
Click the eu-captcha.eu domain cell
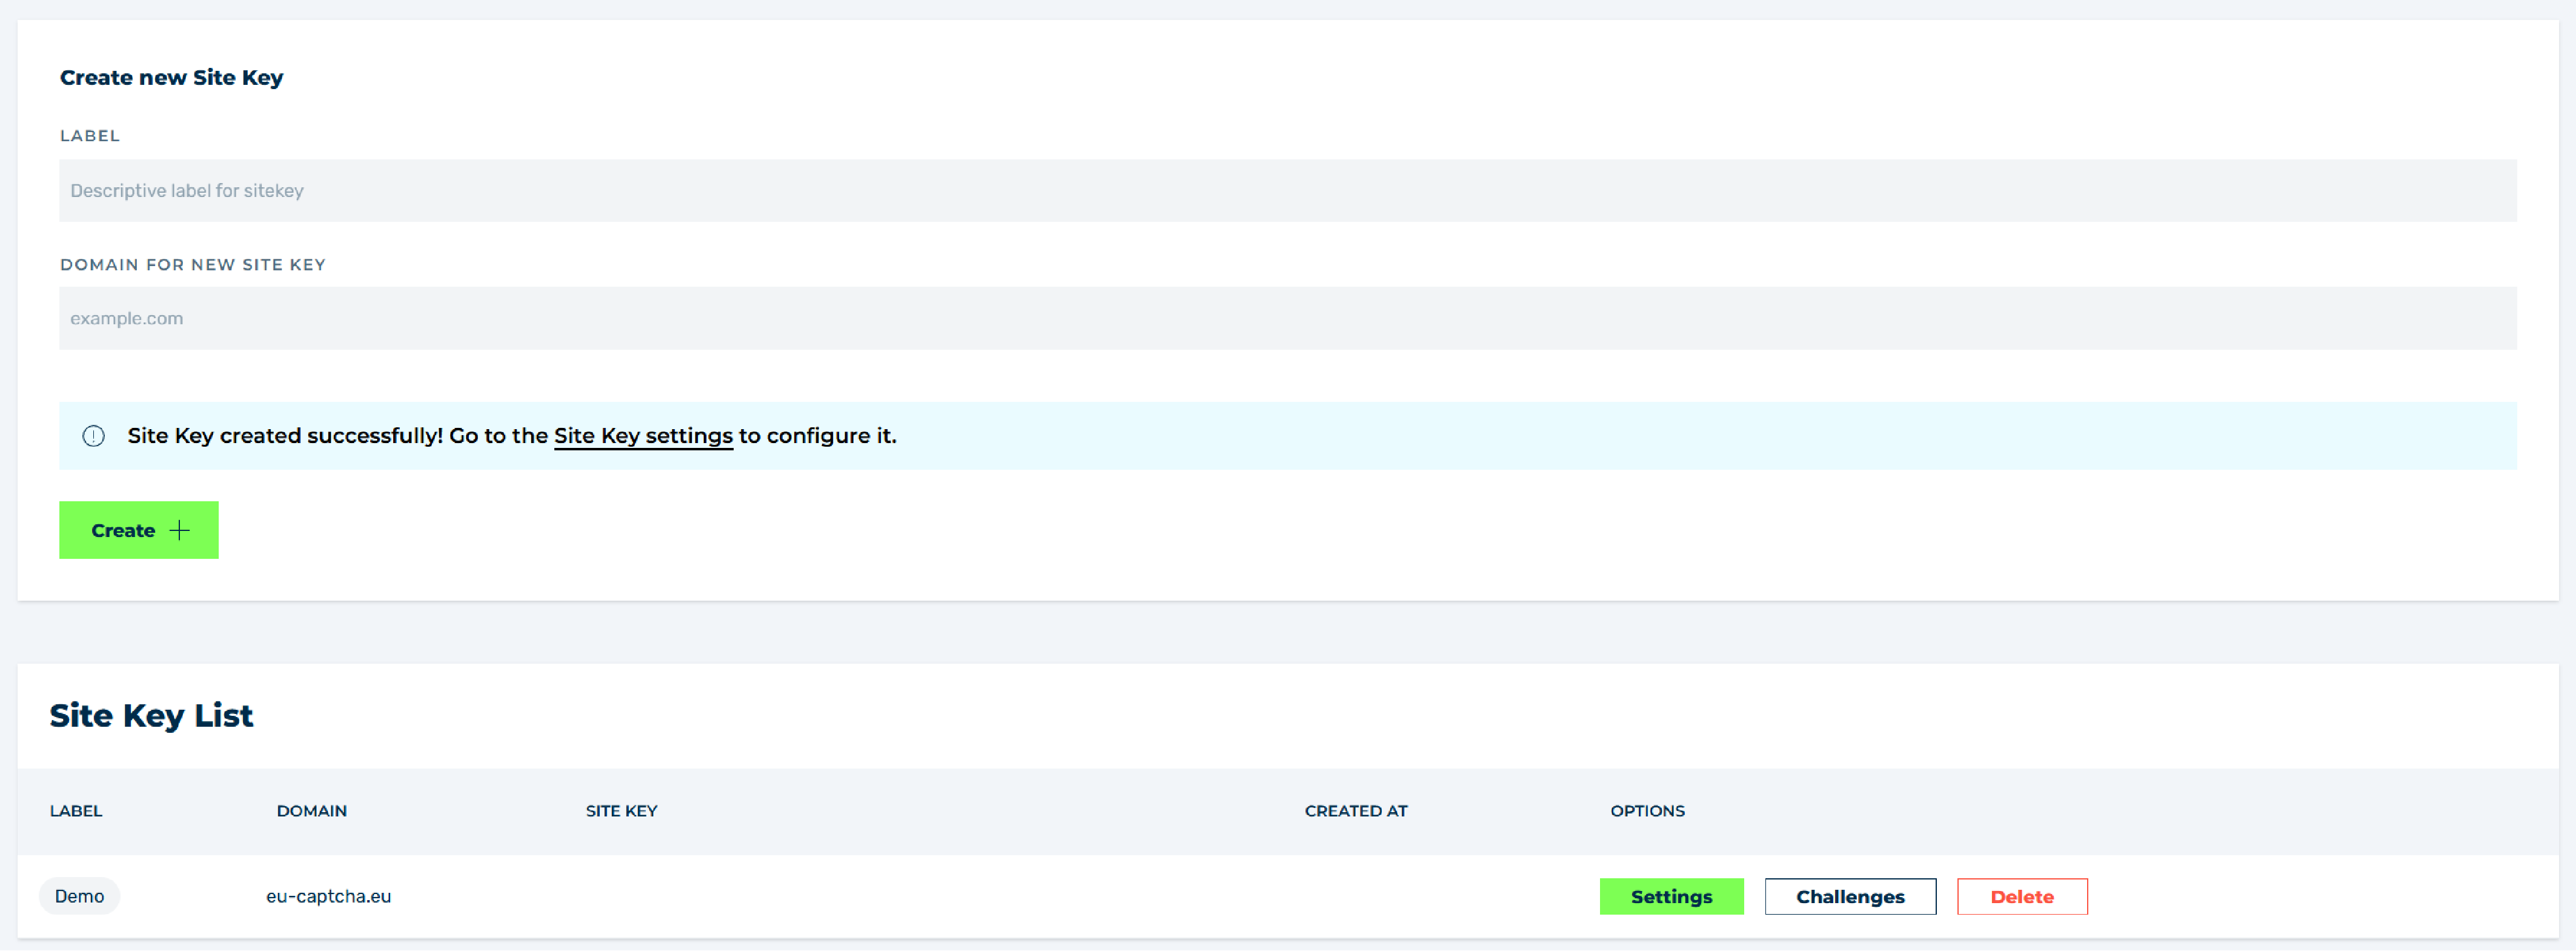[x=328, y=896]
